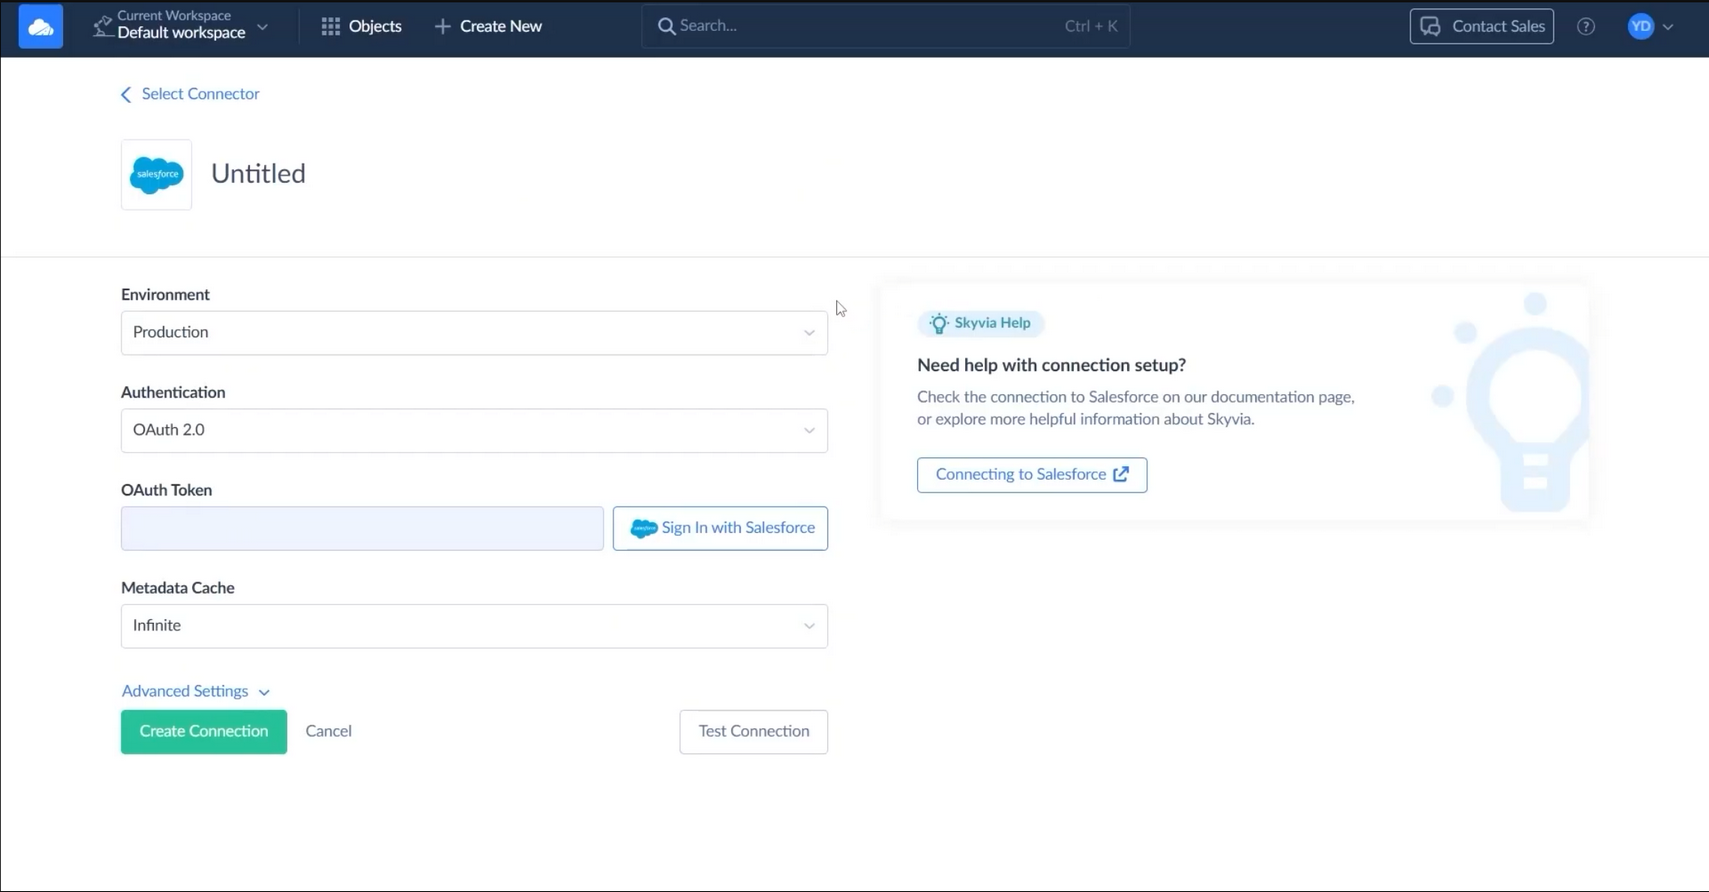This screenshot has height=892, width=1709.
Task: Click Sign In with Salesforce
Action: pyautogui.click(x=720, y=528)
